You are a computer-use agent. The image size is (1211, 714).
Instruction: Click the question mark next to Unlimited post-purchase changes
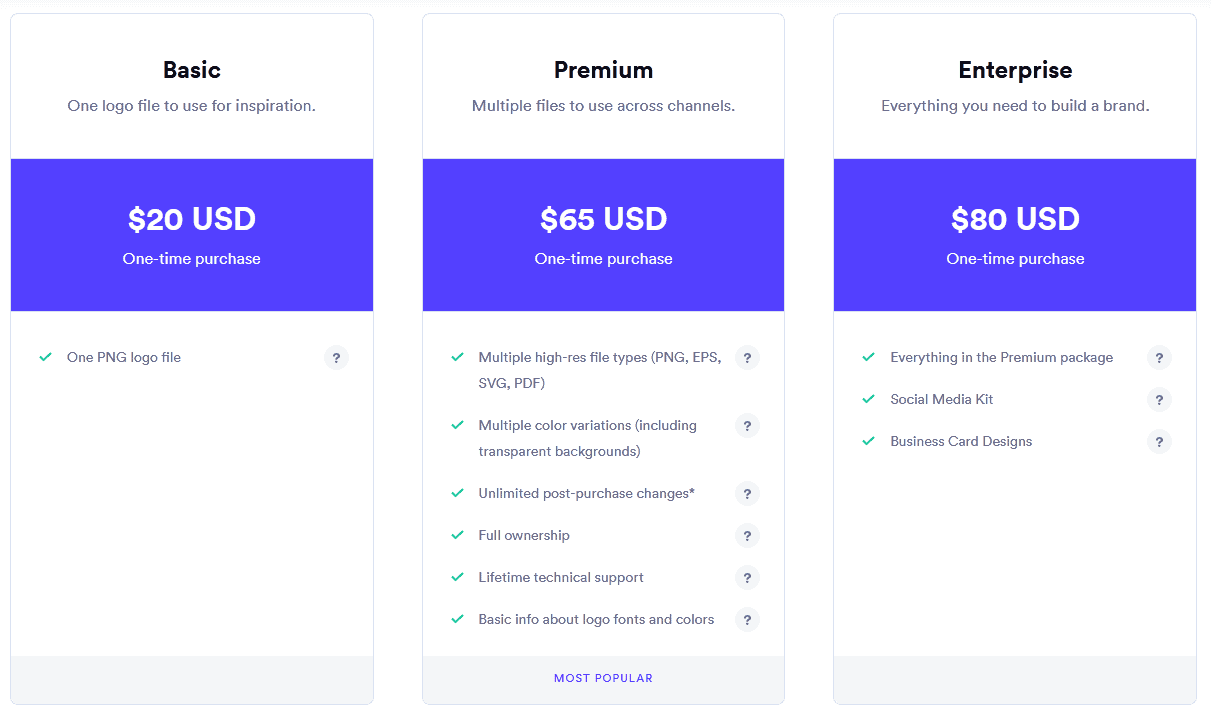tap(747, 493)
